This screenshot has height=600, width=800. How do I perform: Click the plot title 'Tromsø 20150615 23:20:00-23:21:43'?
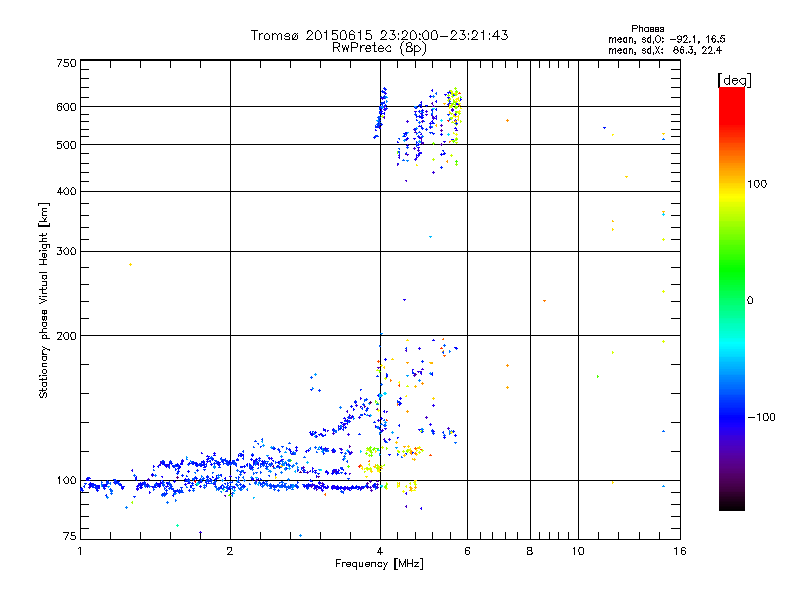(379, 35)
